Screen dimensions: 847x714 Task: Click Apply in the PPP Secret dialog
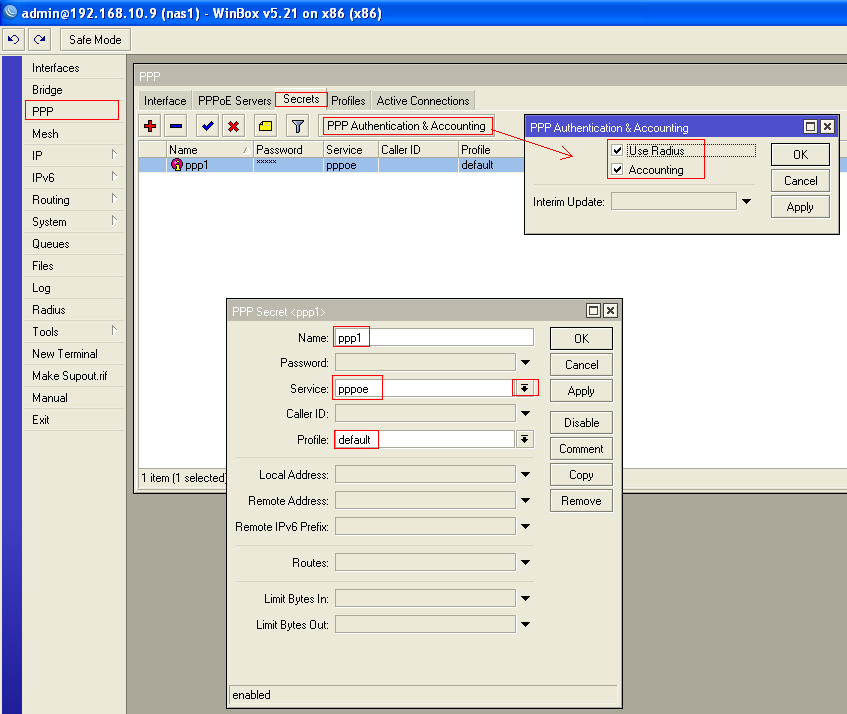[x=581, y=391]
